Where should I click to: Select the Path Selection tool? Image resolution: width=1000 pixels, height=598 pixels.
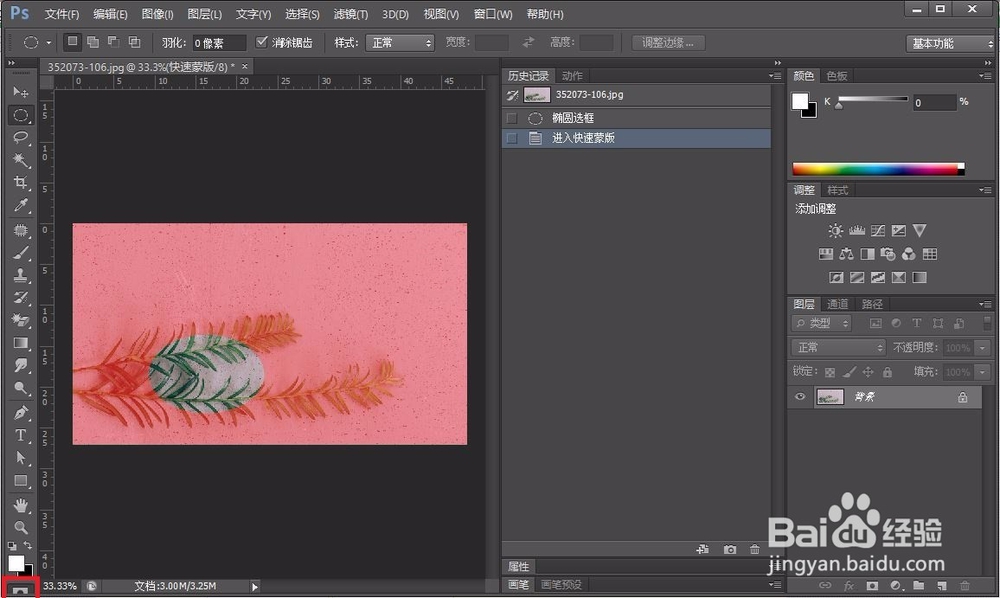[20, 458]
